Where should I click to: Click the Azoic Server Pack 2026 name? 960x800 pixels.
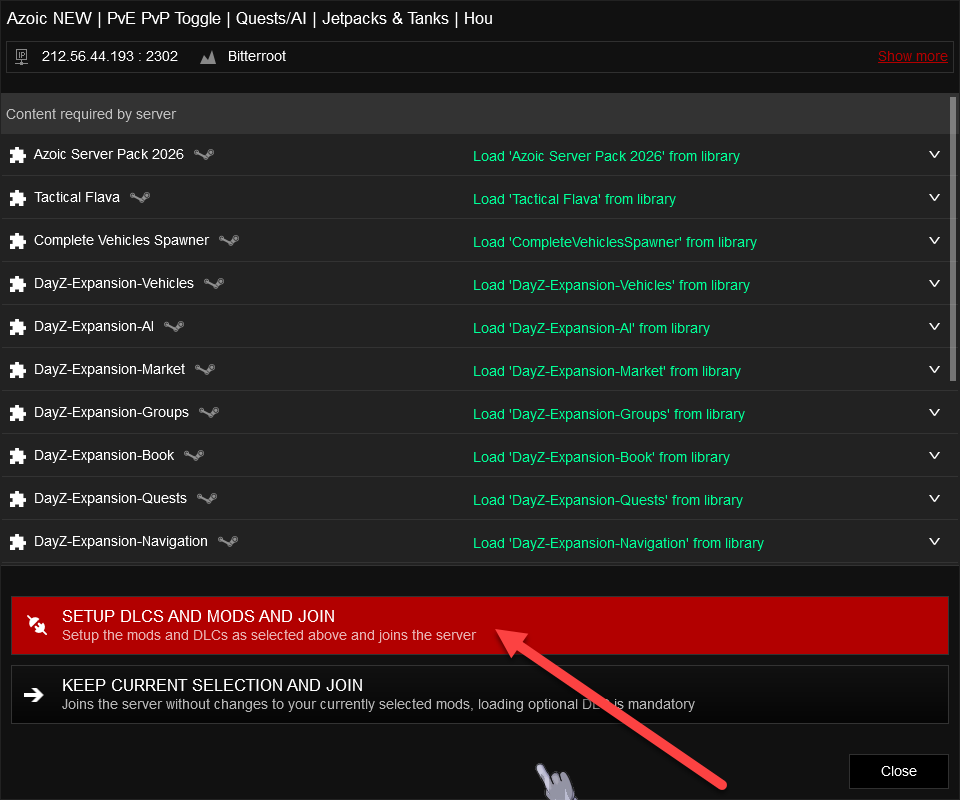point(108,154)
